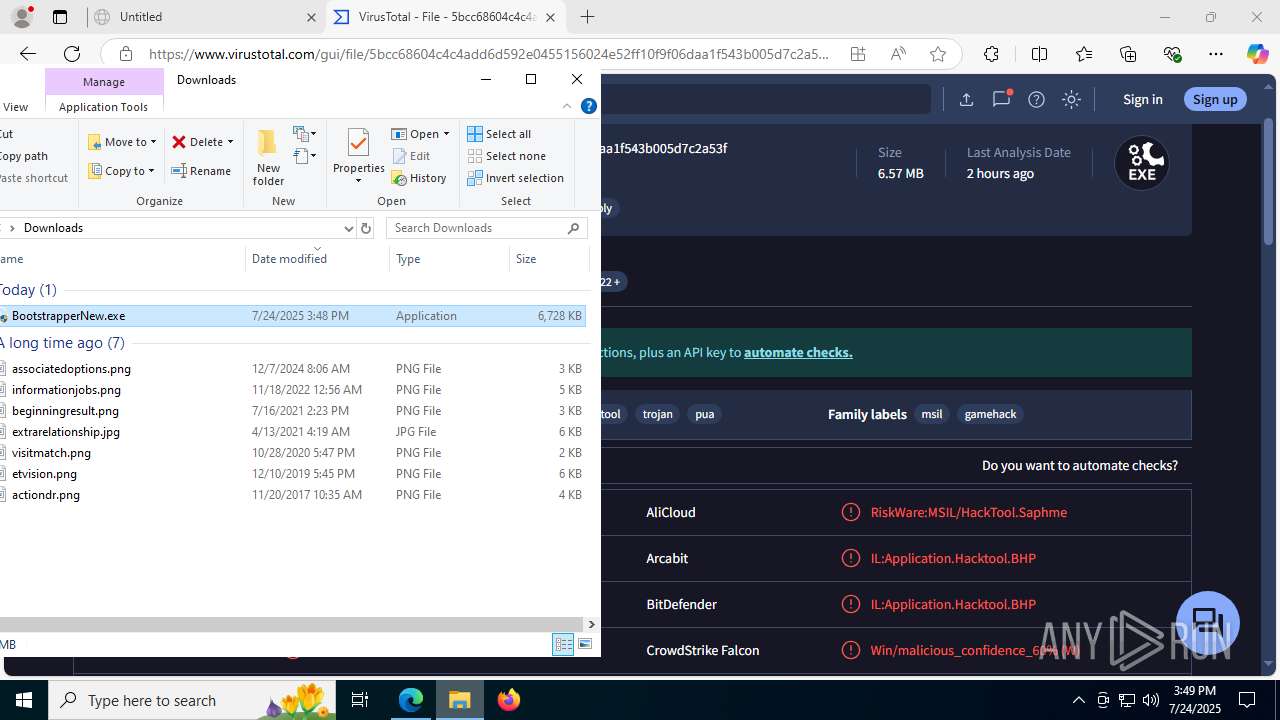Toggle split screen in Edge

pyautogui.click(x=1039, y=54)
